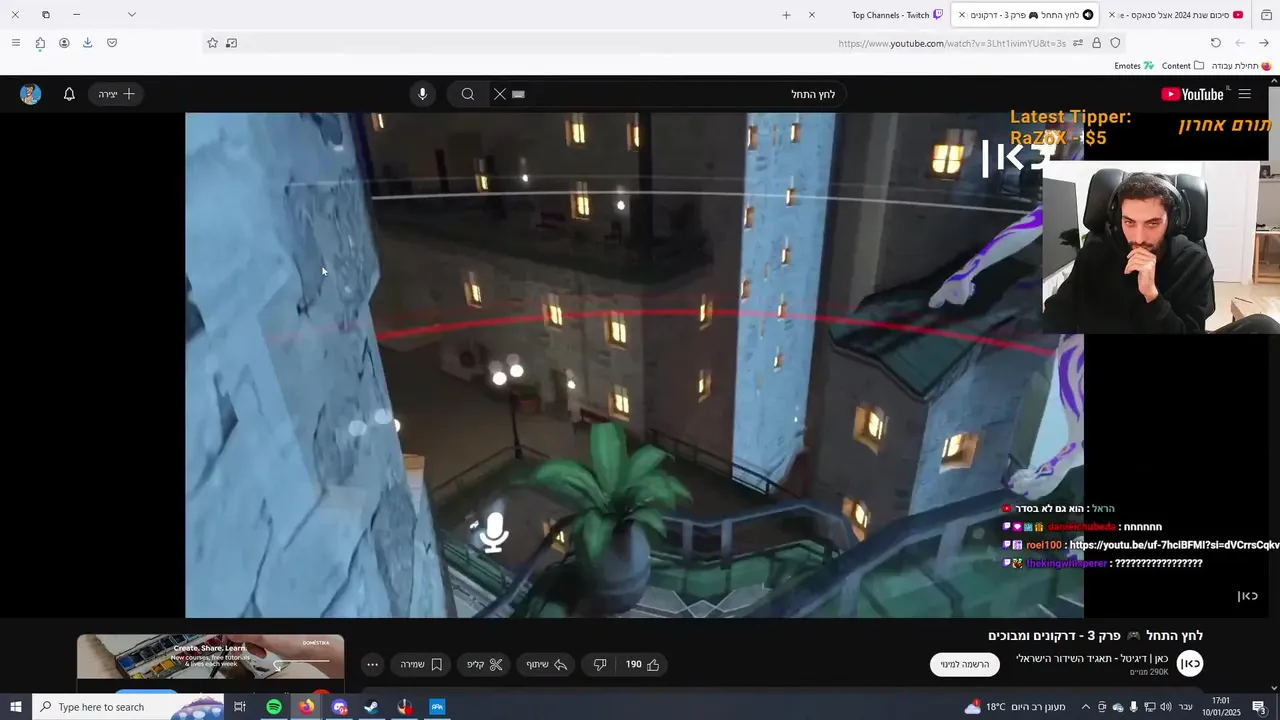The width and height of the screenshot is (1280, 720).
Task: Start a voice search with the microphone
Action: click(x=422, y=94)
